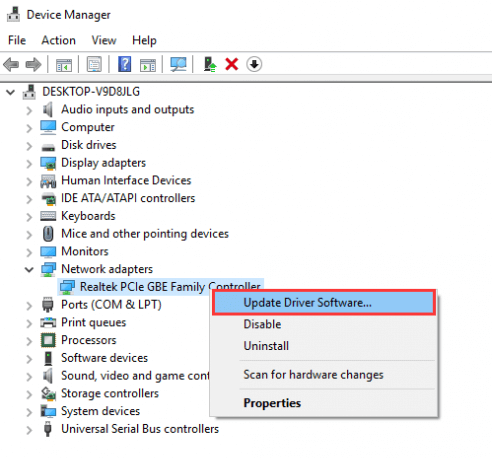Screen dimensions: 492x458
Task: Click the black down-arrow disable device icon
Action: [x=254, y=64]
